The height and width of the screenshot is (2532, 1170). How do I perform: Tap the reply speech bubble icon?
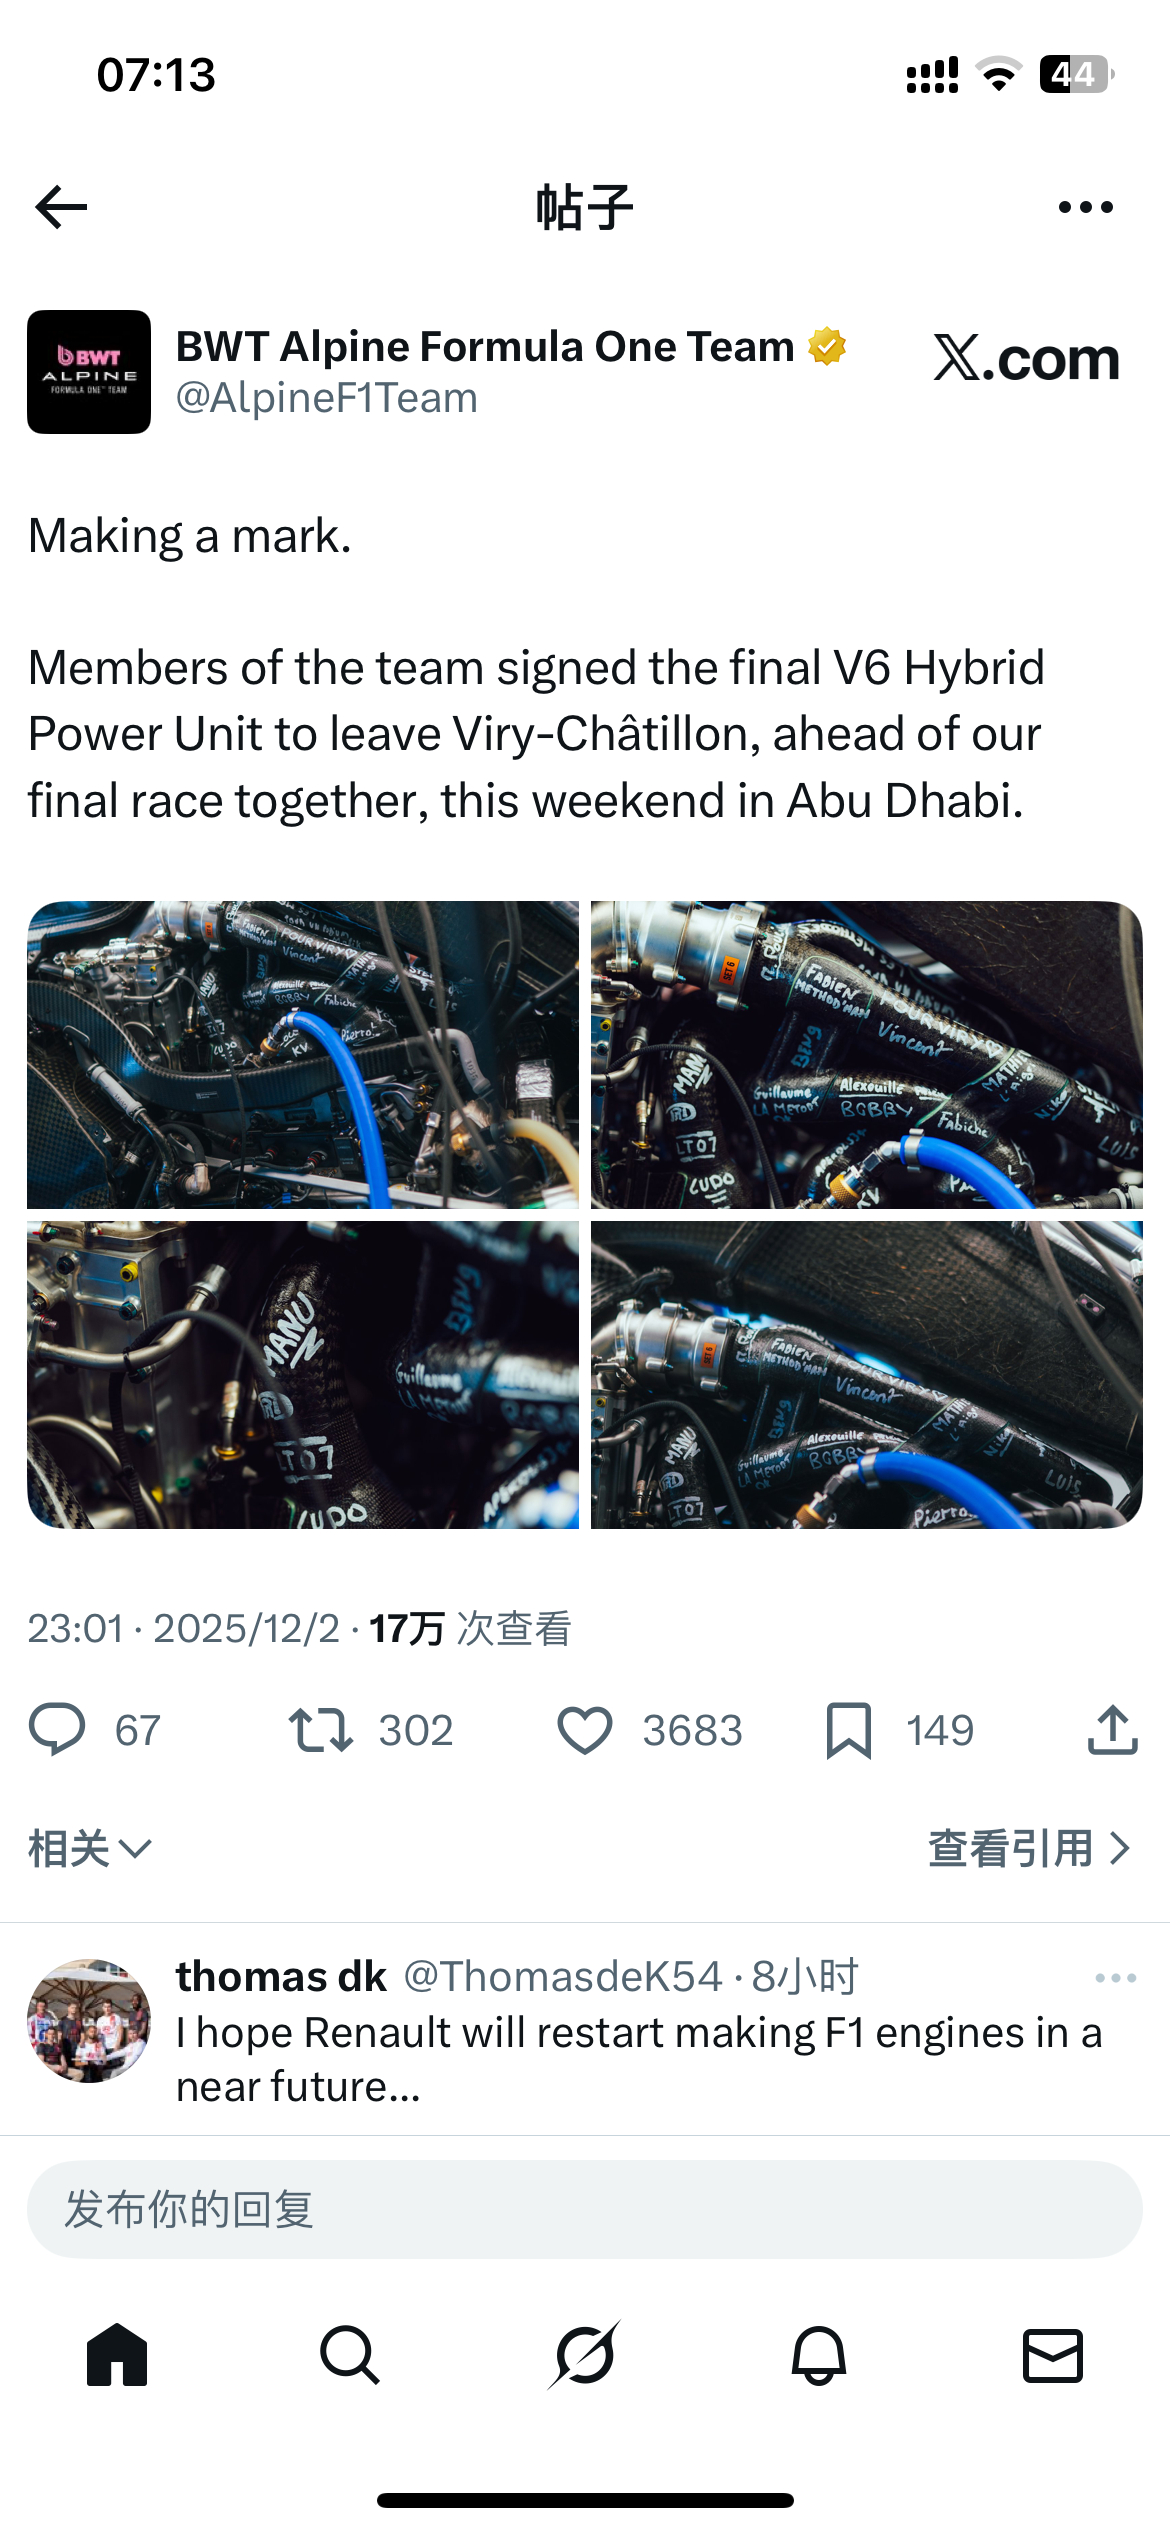[57, 1730]
